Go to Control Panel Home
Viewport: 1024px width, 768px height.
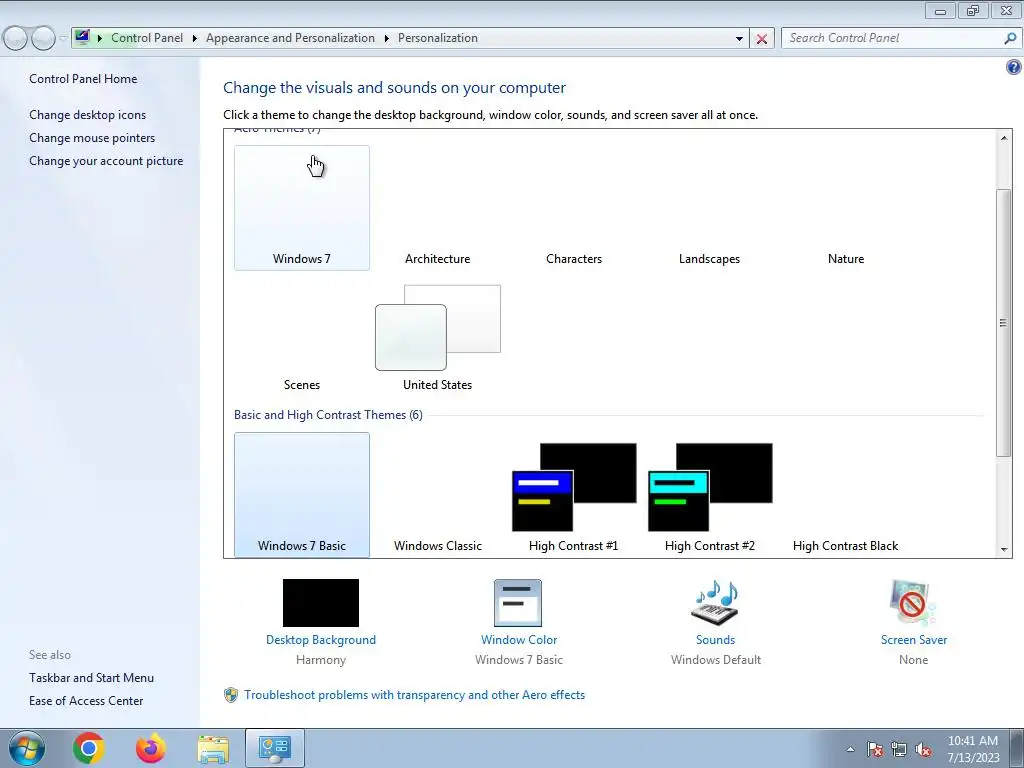(x=83, y=78)
